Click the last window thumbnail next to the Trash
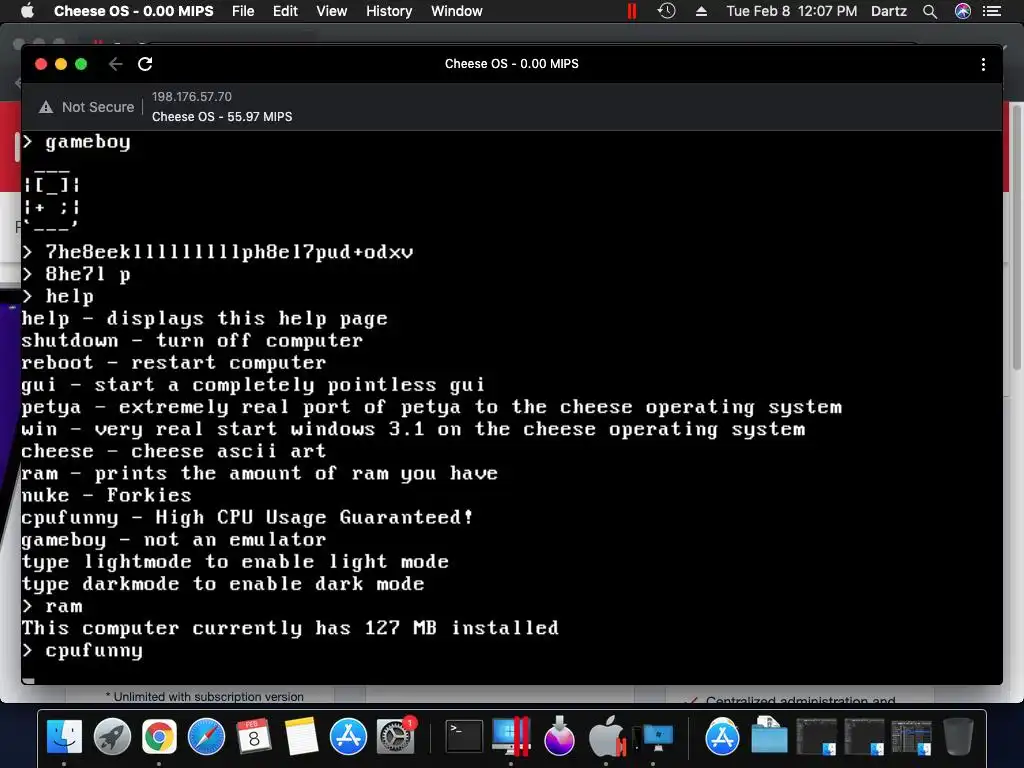Screen dimensions: 1024x768 [912, 737]
